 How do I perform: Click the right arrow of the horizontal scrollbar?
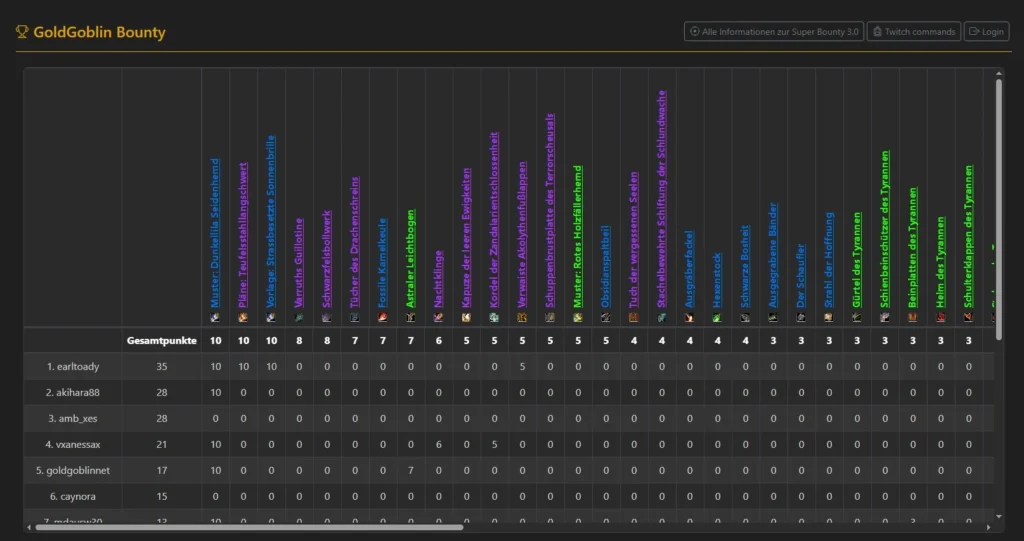click(988, 527)
